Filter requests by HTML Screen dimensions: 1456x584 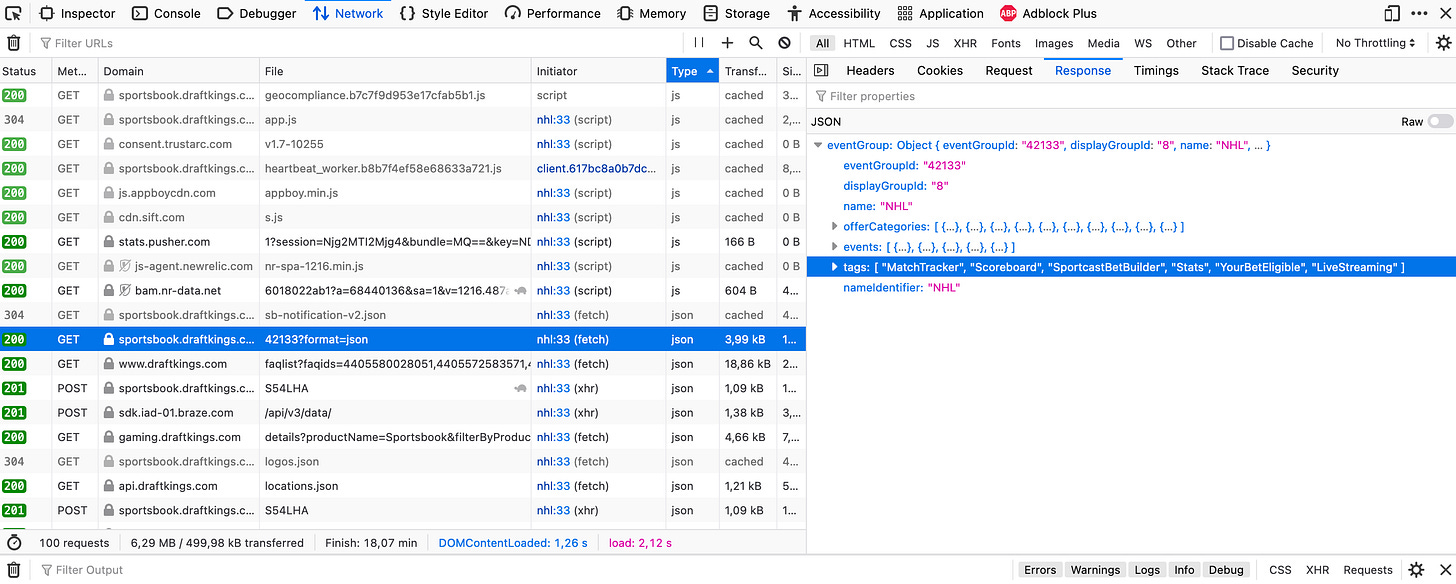[859, 43]
